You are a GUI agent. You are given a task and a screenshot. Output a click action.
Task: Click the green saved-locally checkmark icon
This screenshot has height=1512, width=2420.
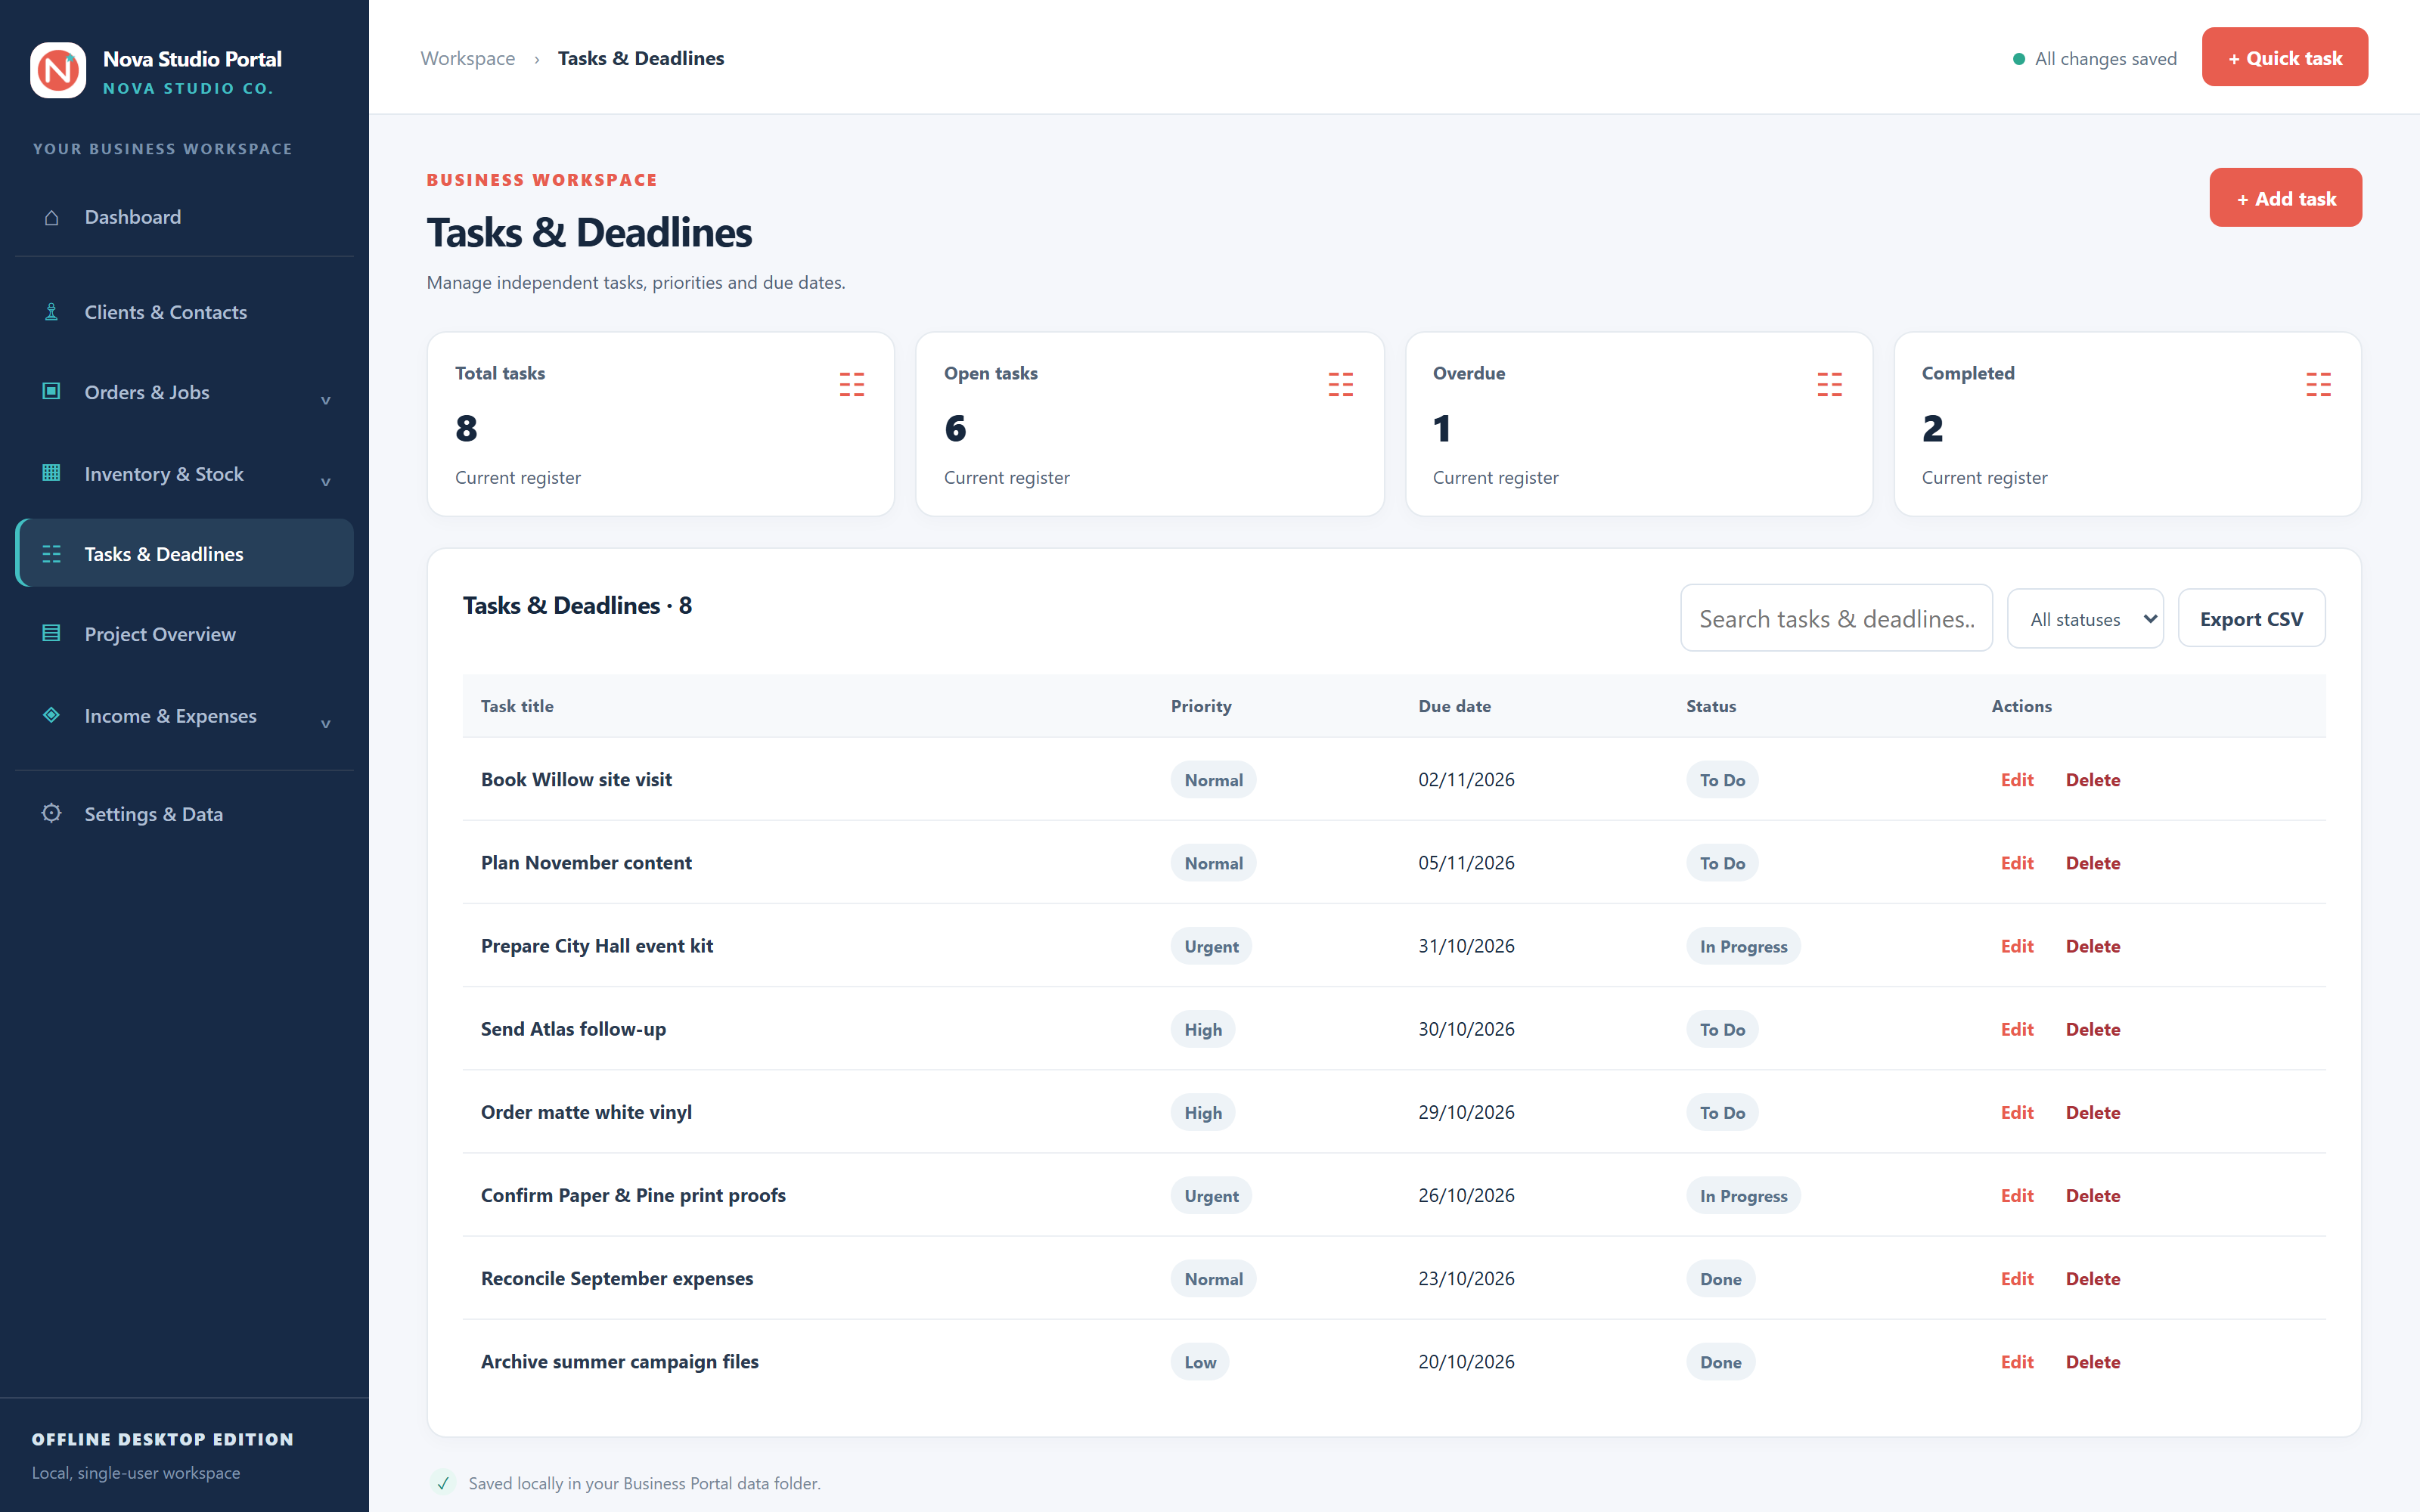coord(443,1483)
